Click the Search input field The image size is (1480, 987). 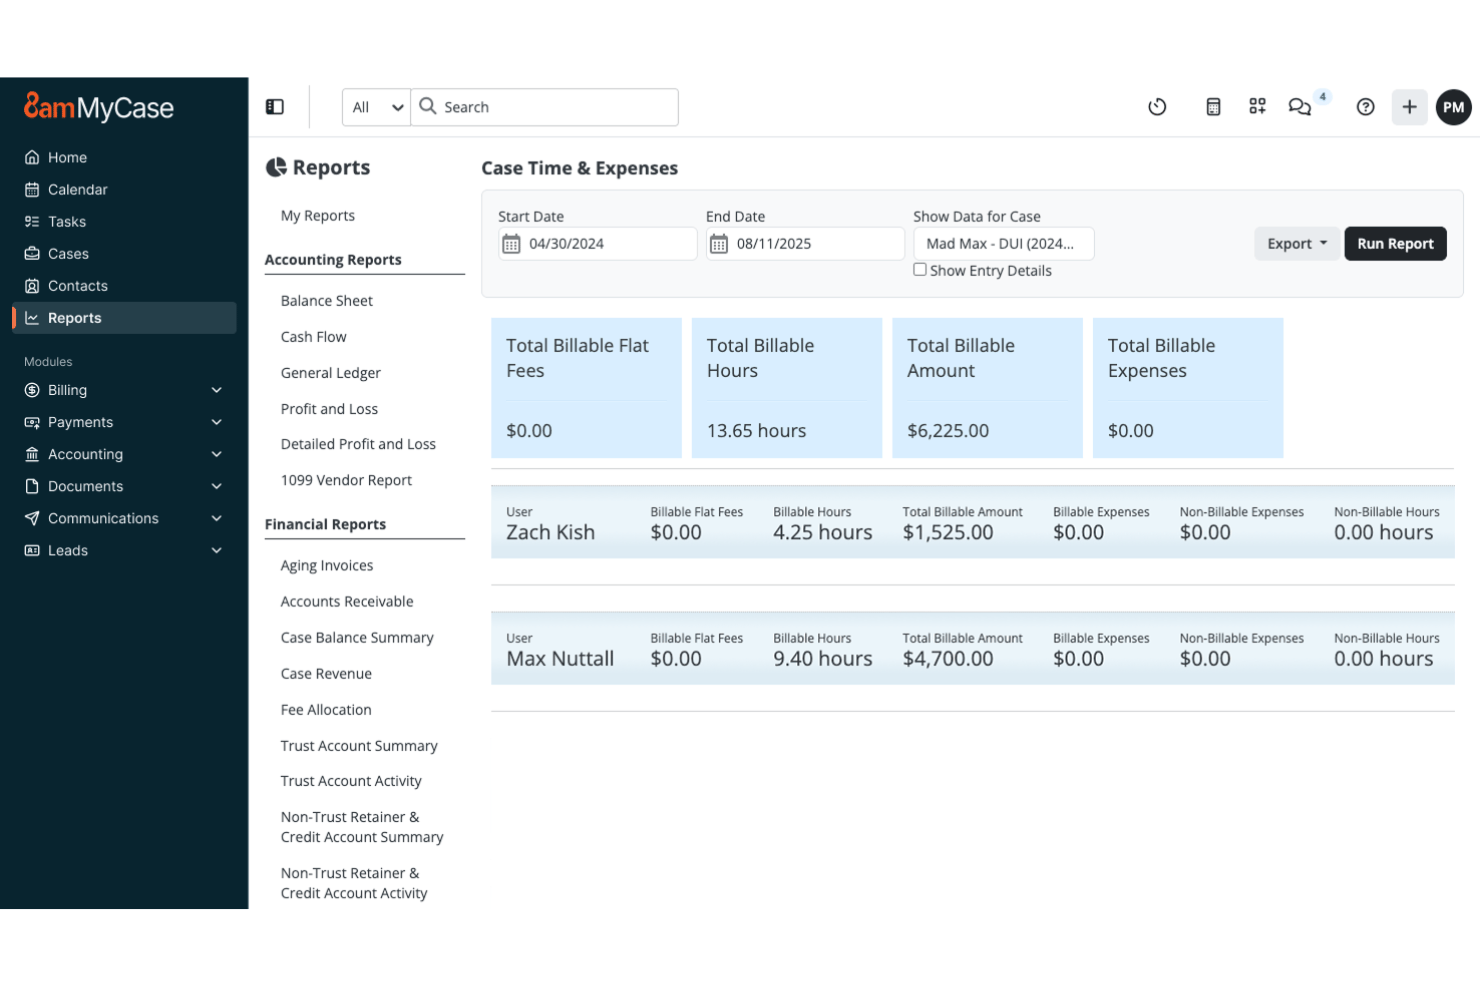pyautogui.click(x=545, y=107)
